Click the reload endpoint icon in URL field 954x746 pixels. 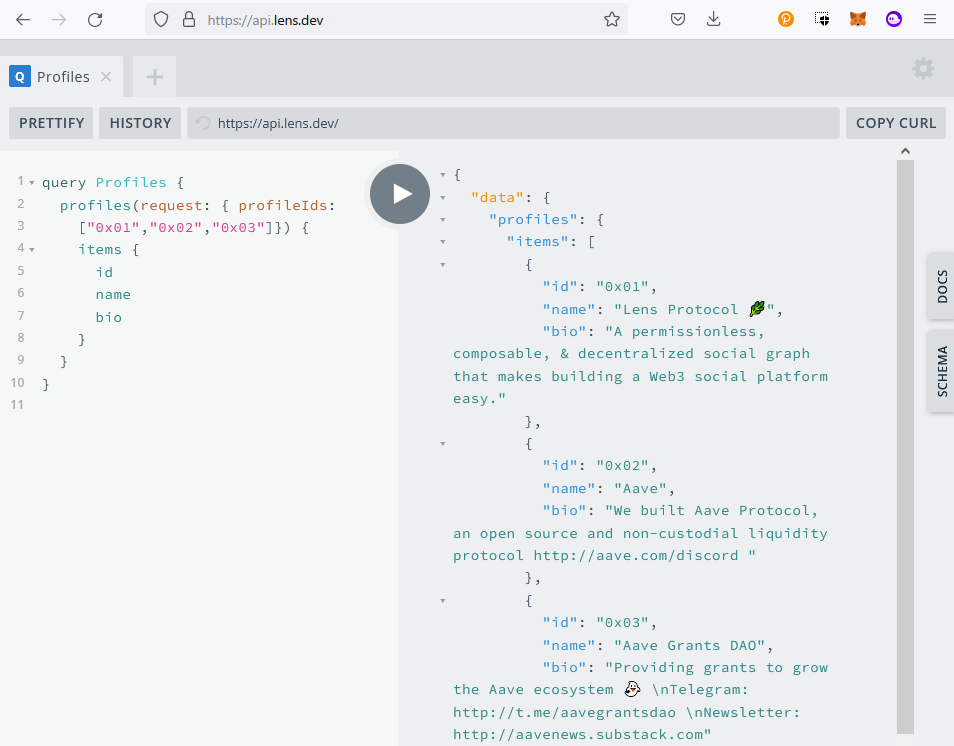203,123
